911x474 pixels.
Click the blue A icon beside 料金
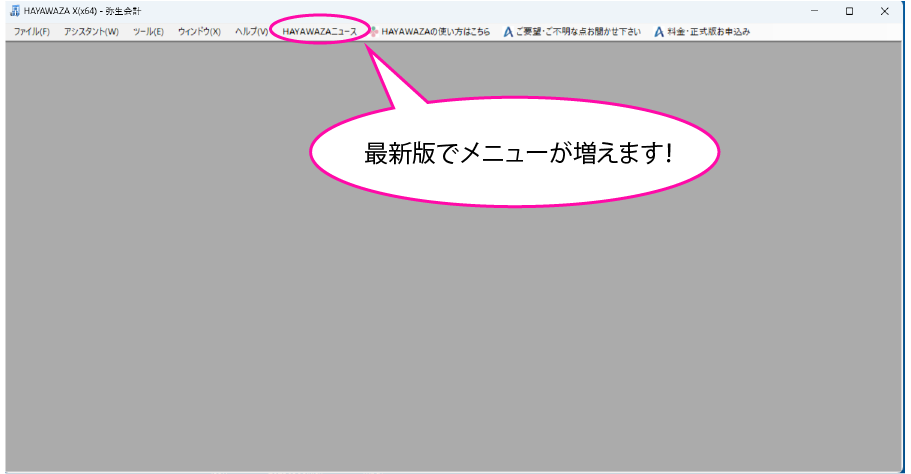pyautogui.click(x=659, y=32)
